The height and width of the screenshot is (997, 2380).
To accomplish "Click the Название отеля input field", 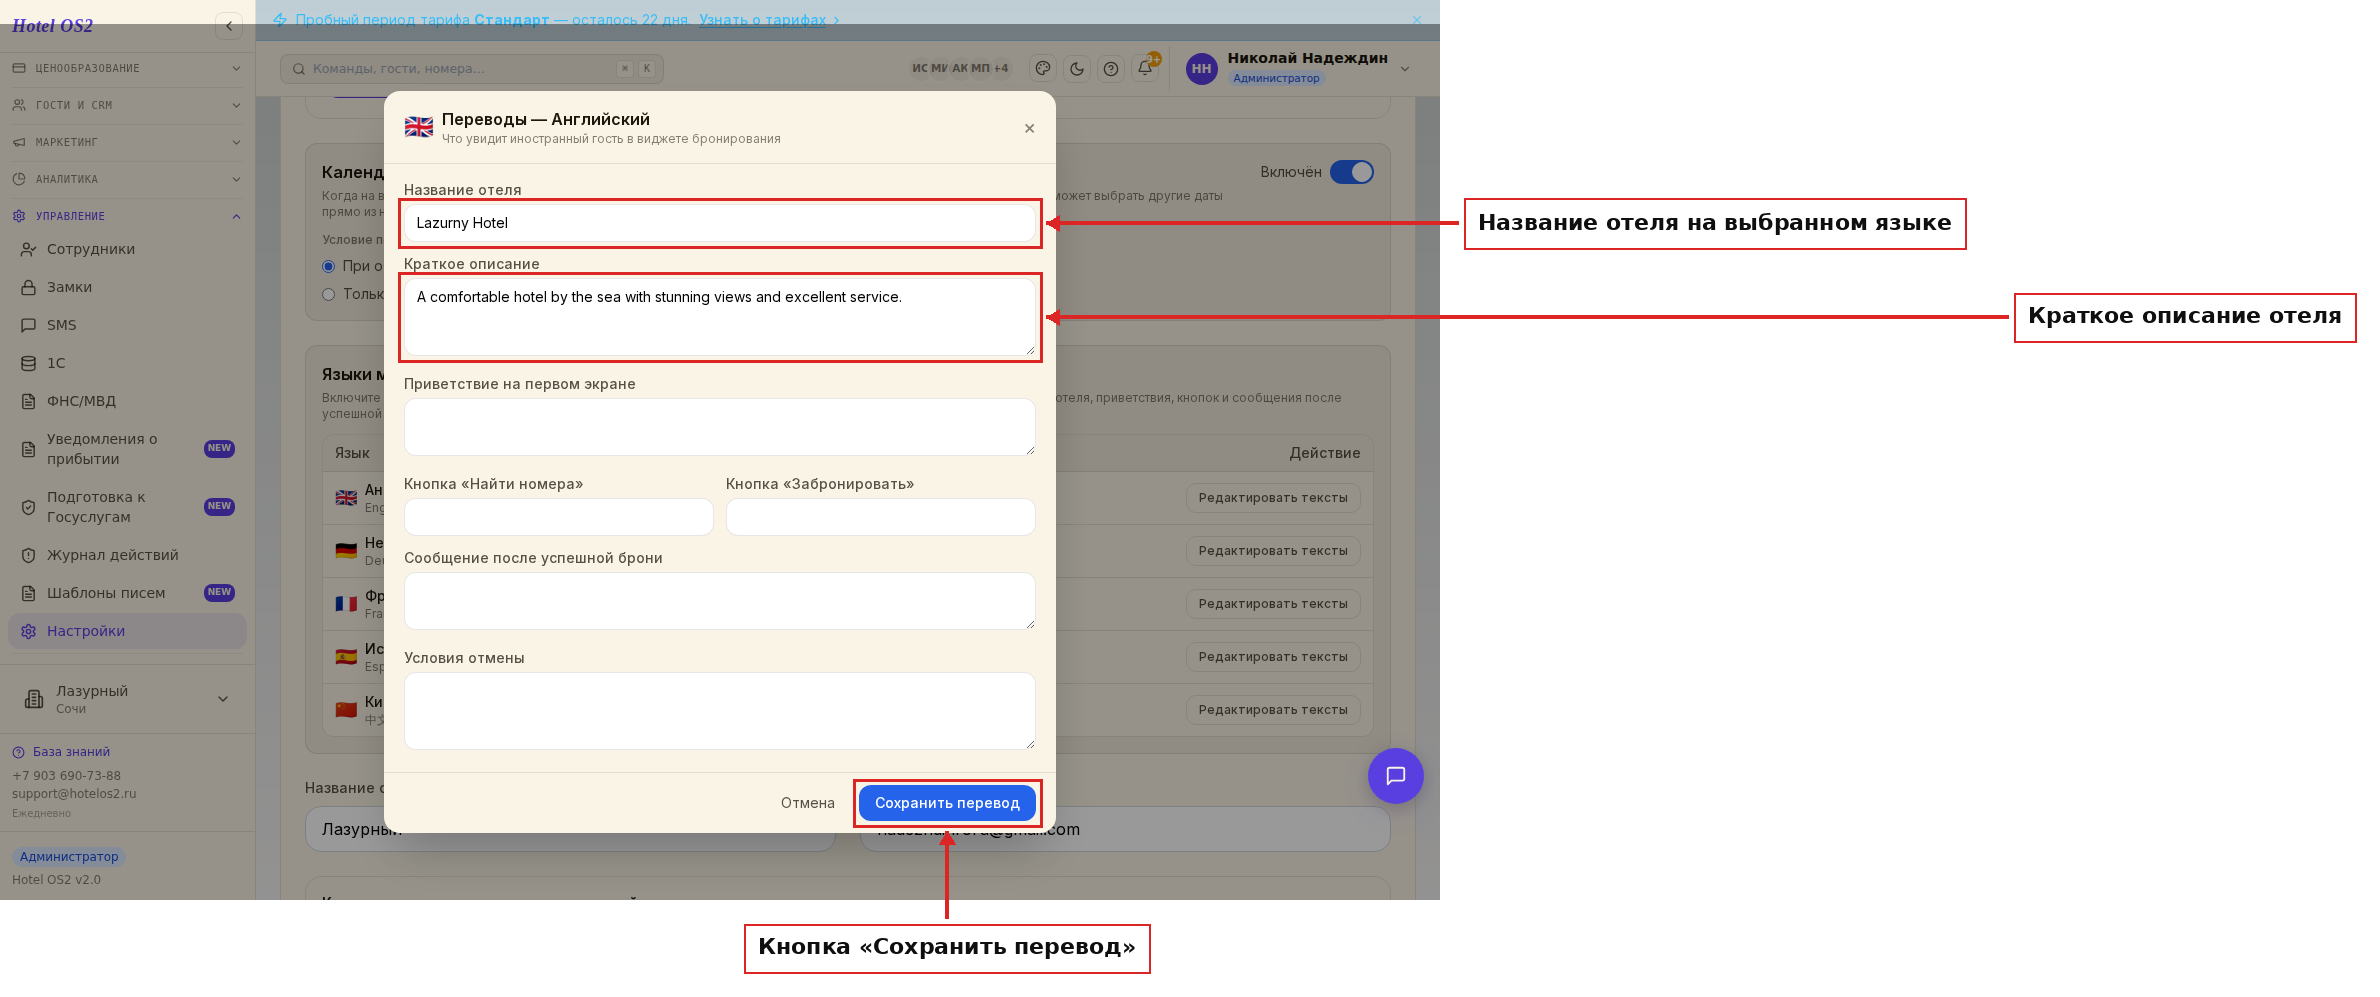I will (x=719, y=223).
